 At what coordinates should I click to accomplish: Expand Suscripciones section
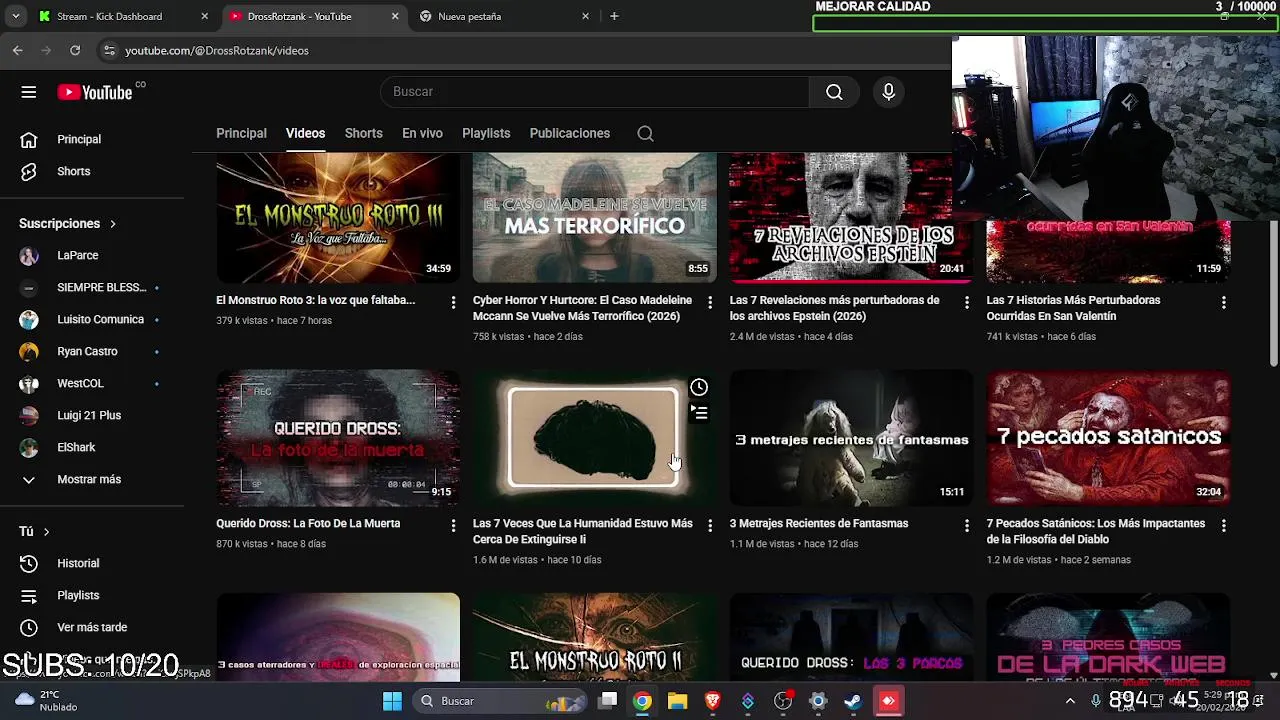click(67, 224)
